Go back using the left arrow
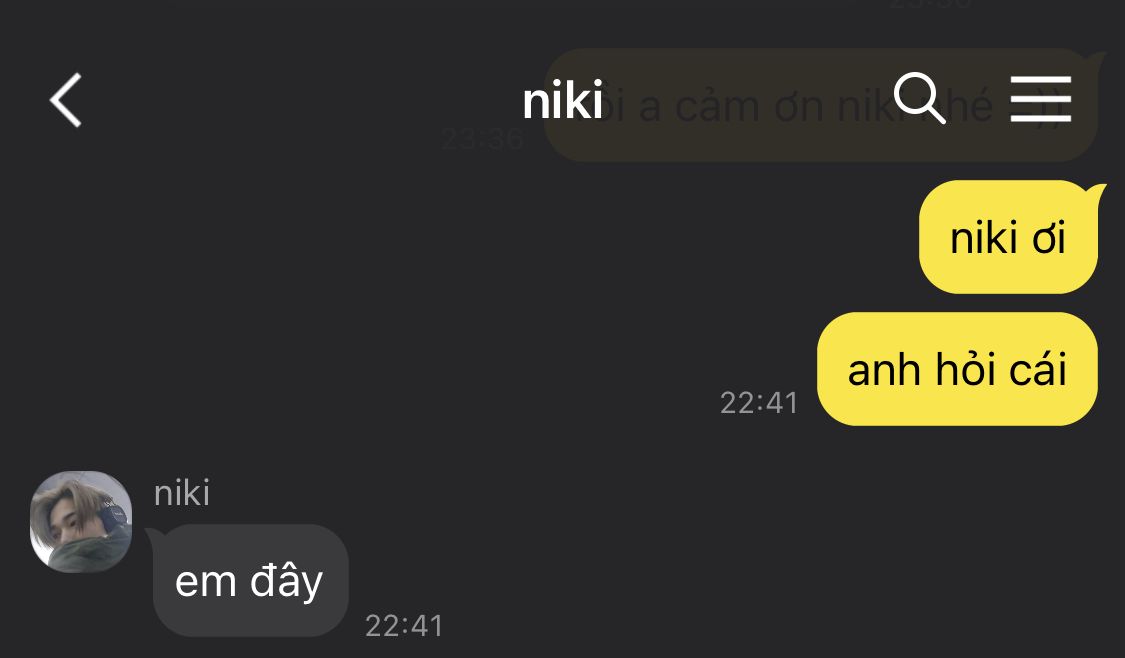The image size is (1125, 658). click(x=65, y=100)
